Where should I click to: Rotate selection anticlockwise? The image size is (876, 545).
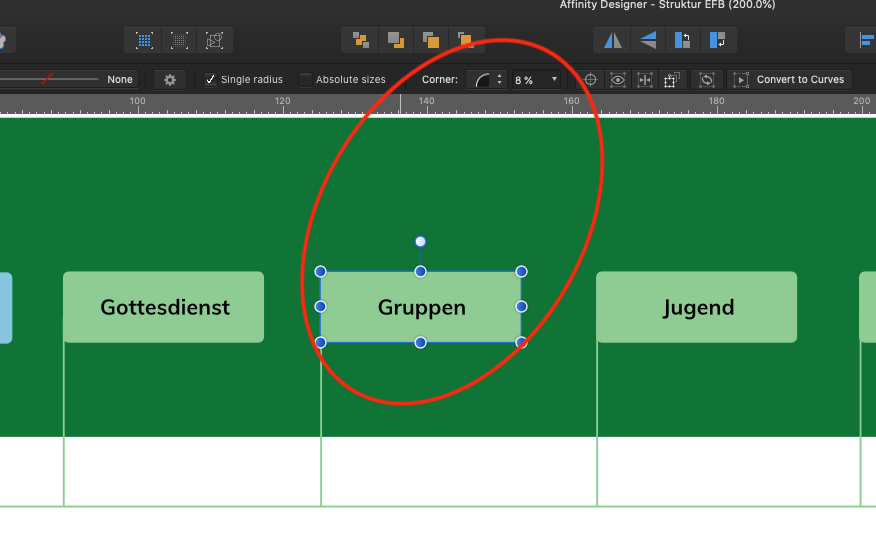pos(683,40)
